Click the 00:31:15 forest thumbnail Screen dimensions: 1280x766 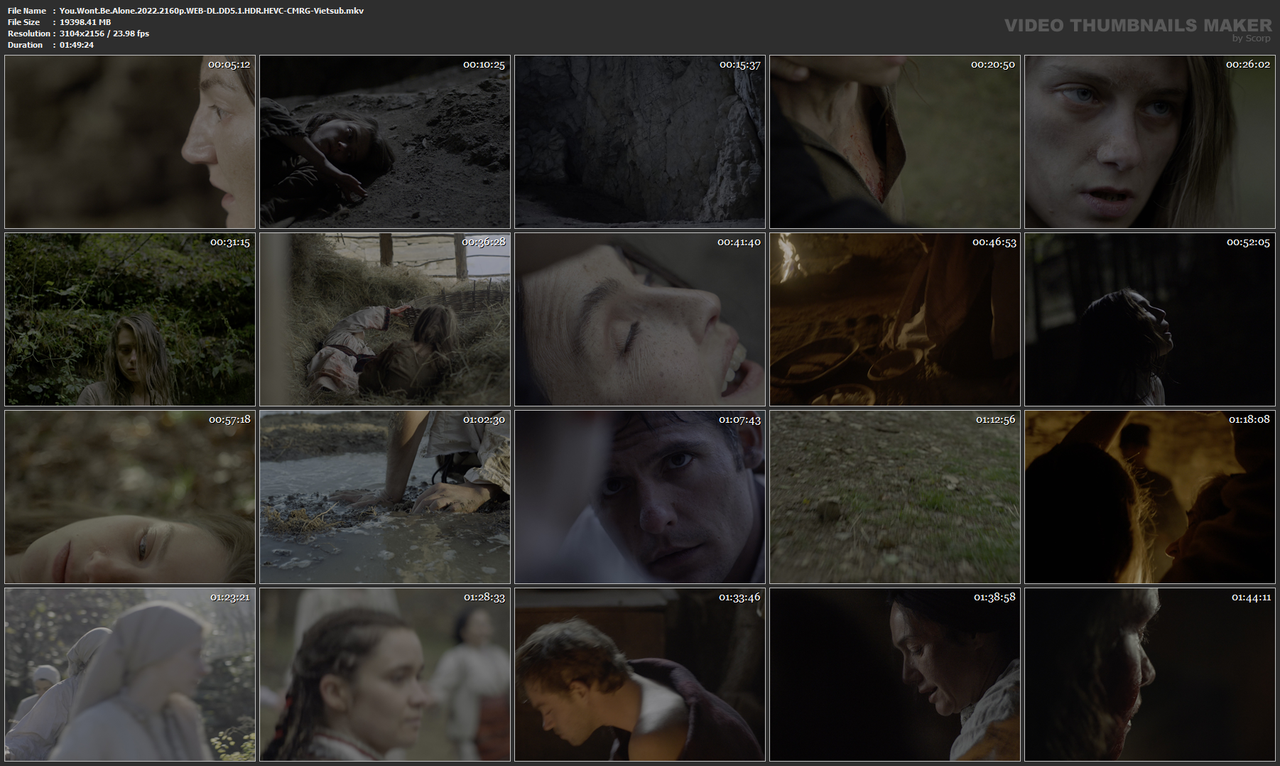coord(130,320)
